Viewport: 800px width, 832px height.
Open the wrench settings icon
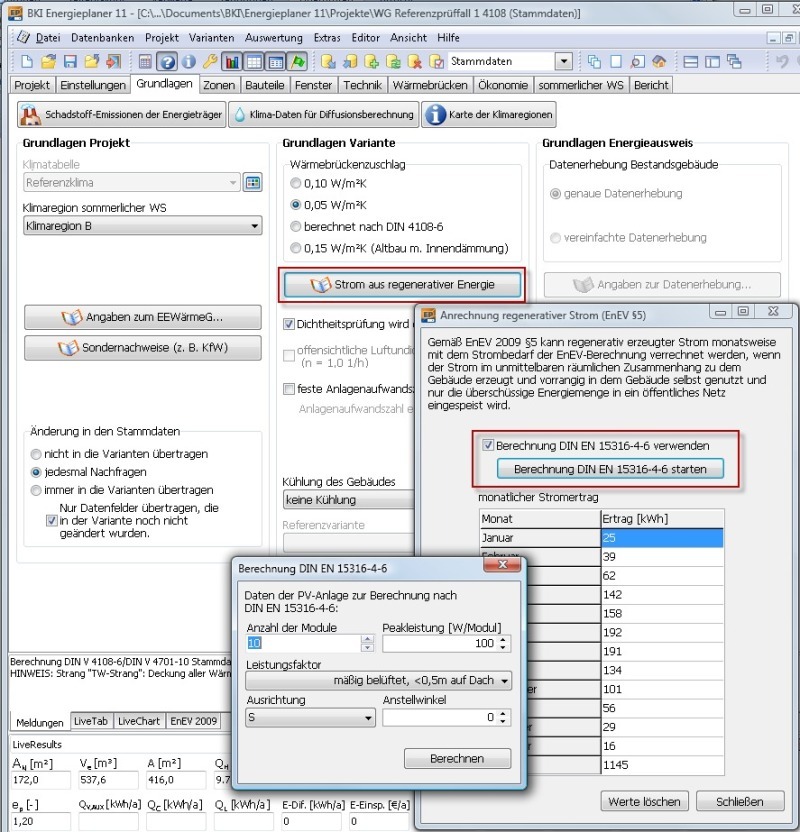(x=210, y=62)
